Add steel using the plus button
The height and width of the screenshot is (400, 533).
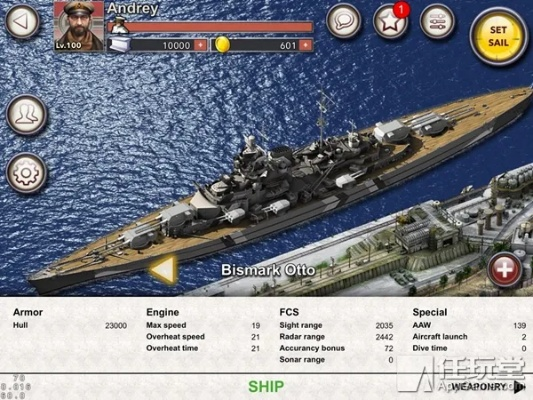[200, 45]
